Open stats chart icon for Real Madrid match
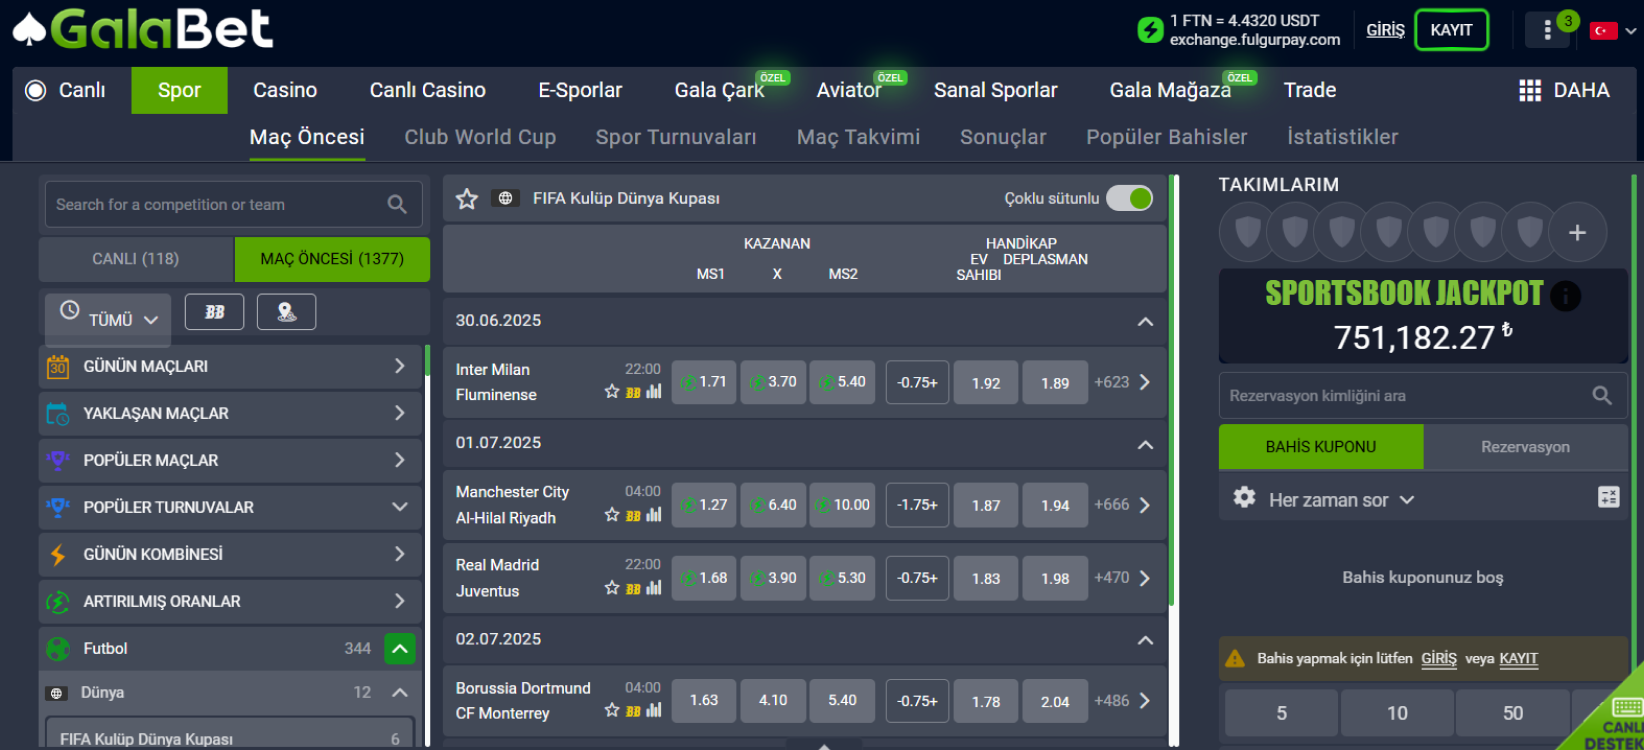The image size is (1644, 750). pyautogui.click(x=654, y=588)
